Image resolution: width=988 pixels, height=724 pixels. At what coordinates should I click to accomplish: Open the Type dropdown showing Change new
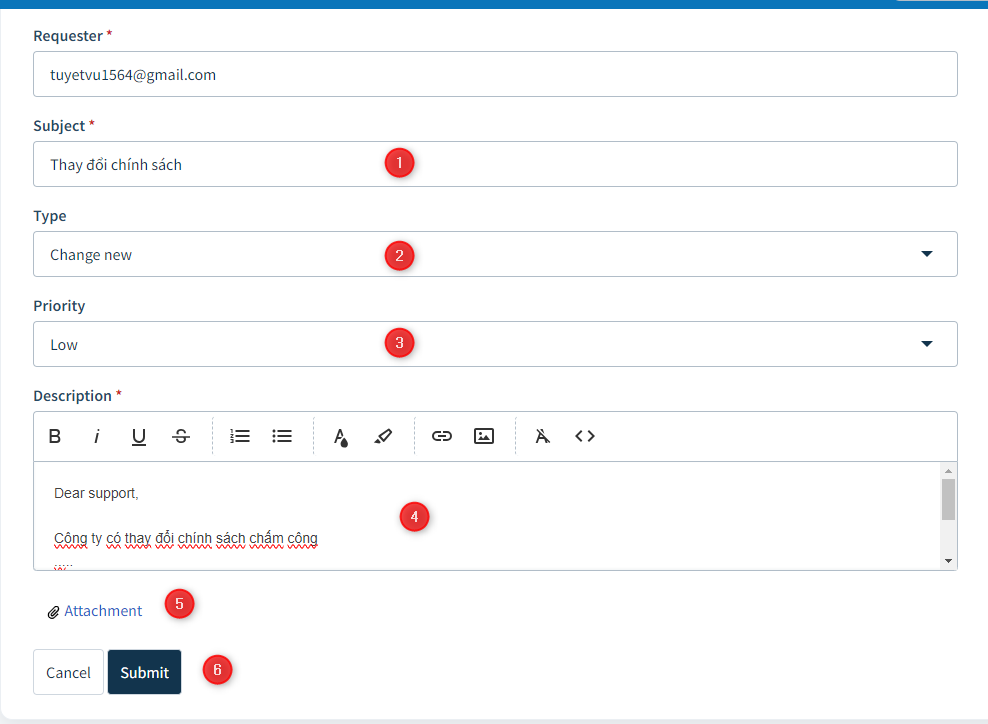(x=495, y=254)
